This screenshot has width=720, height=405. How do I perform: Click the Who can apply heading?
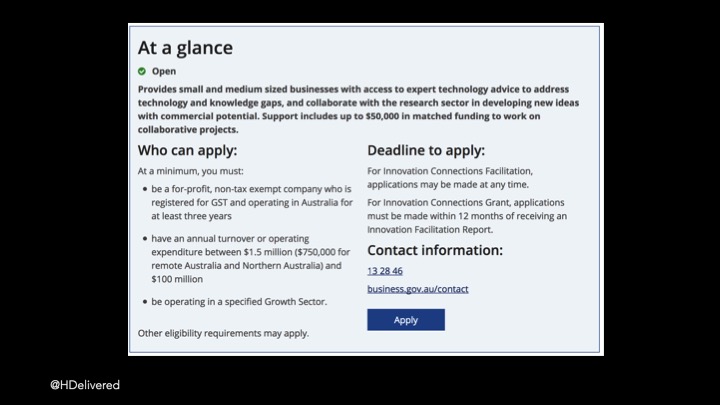(x=187, y=150)
